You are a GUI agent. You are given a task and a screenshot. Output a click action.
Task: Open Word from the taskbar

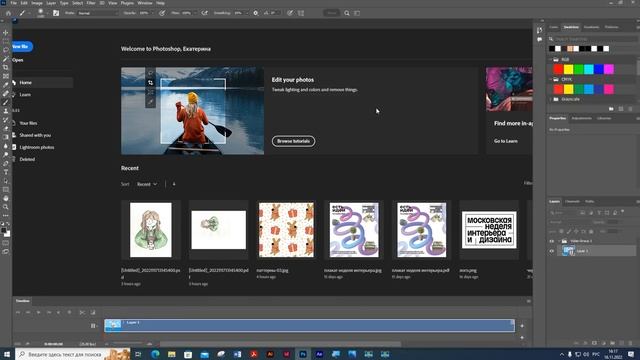pyautogui.click(x=237, y=354)
